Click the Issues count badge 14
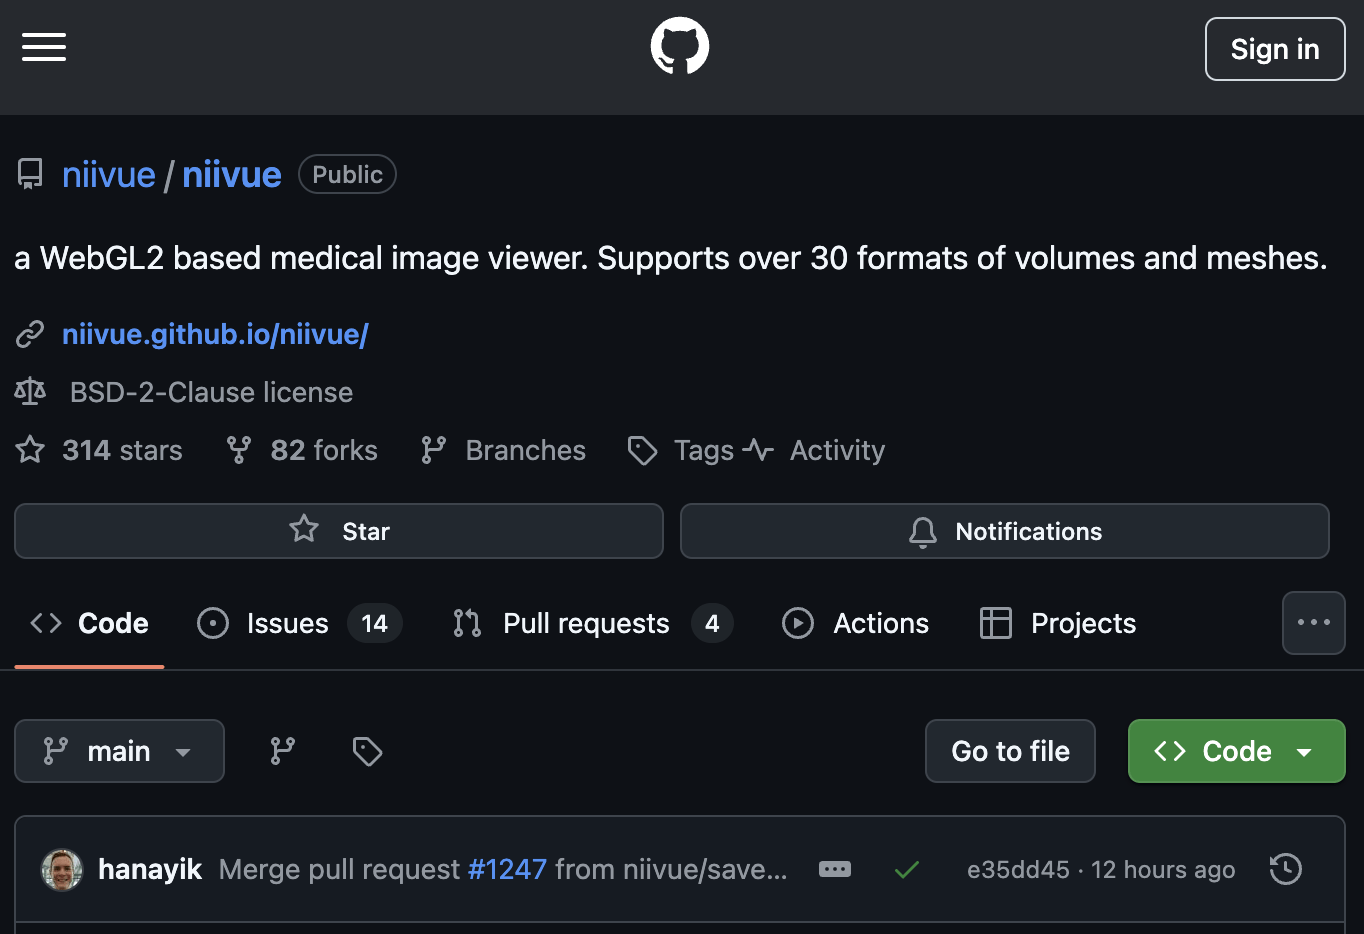1364x934 pixels. tap(374, 623)
